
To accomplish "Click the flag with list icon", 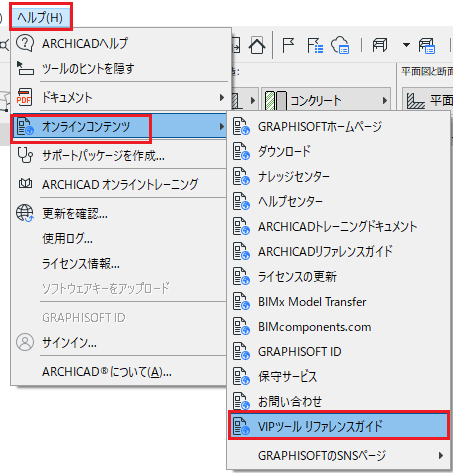I will [x=315, y=45].
